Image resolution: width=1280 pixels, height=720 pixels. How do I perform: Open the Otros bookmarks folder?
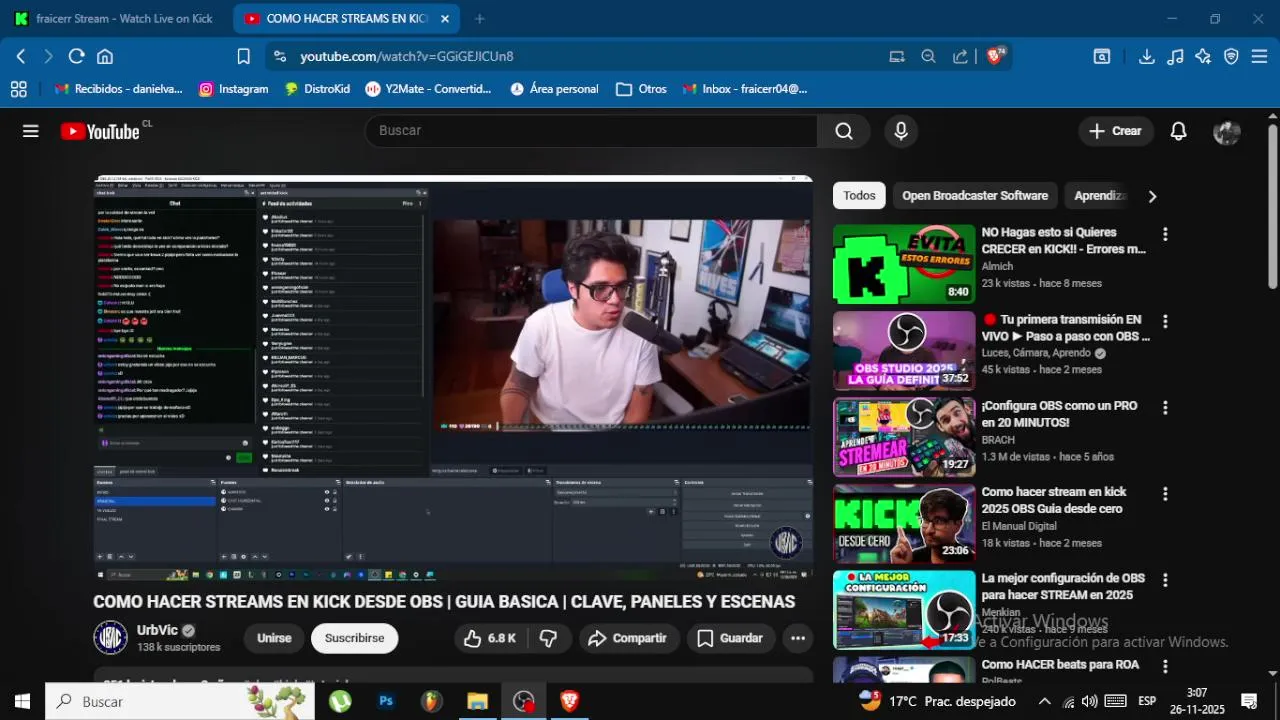pos(641,89)
